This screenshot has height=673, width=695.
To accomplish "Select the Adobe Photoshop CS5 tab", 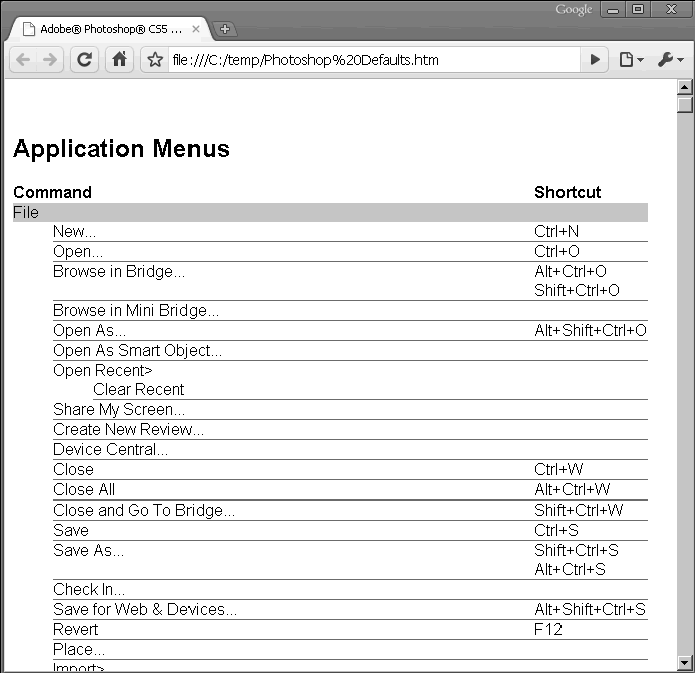I will click(111, 29).
